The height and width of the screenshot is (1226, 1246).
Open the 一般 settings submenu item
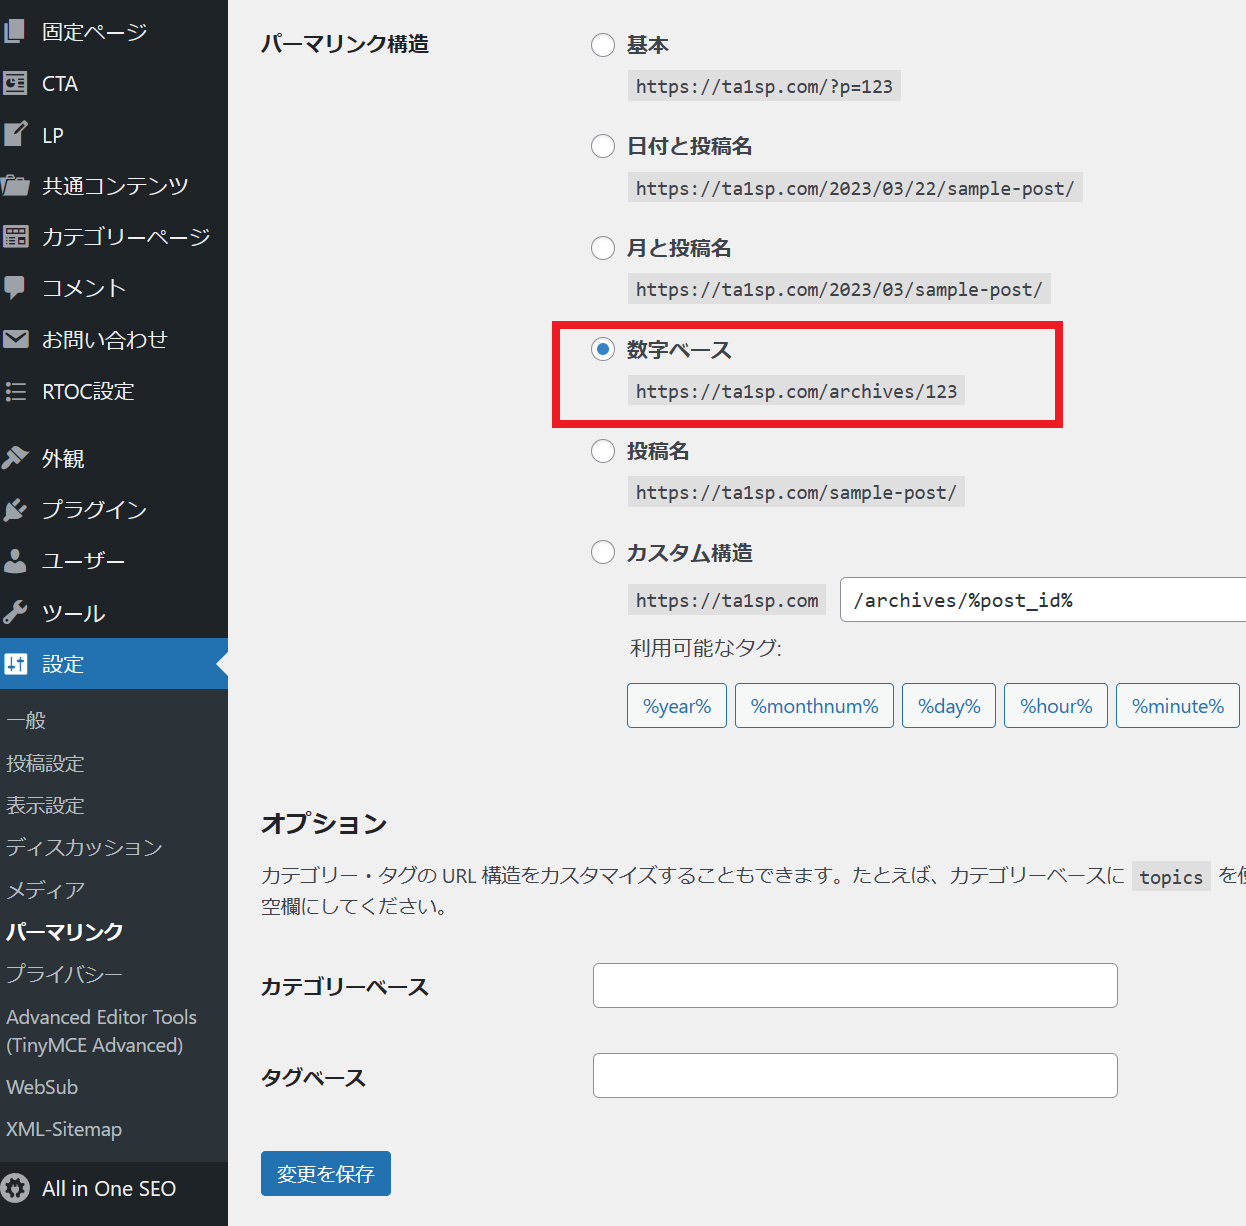[x=26, y=720]
